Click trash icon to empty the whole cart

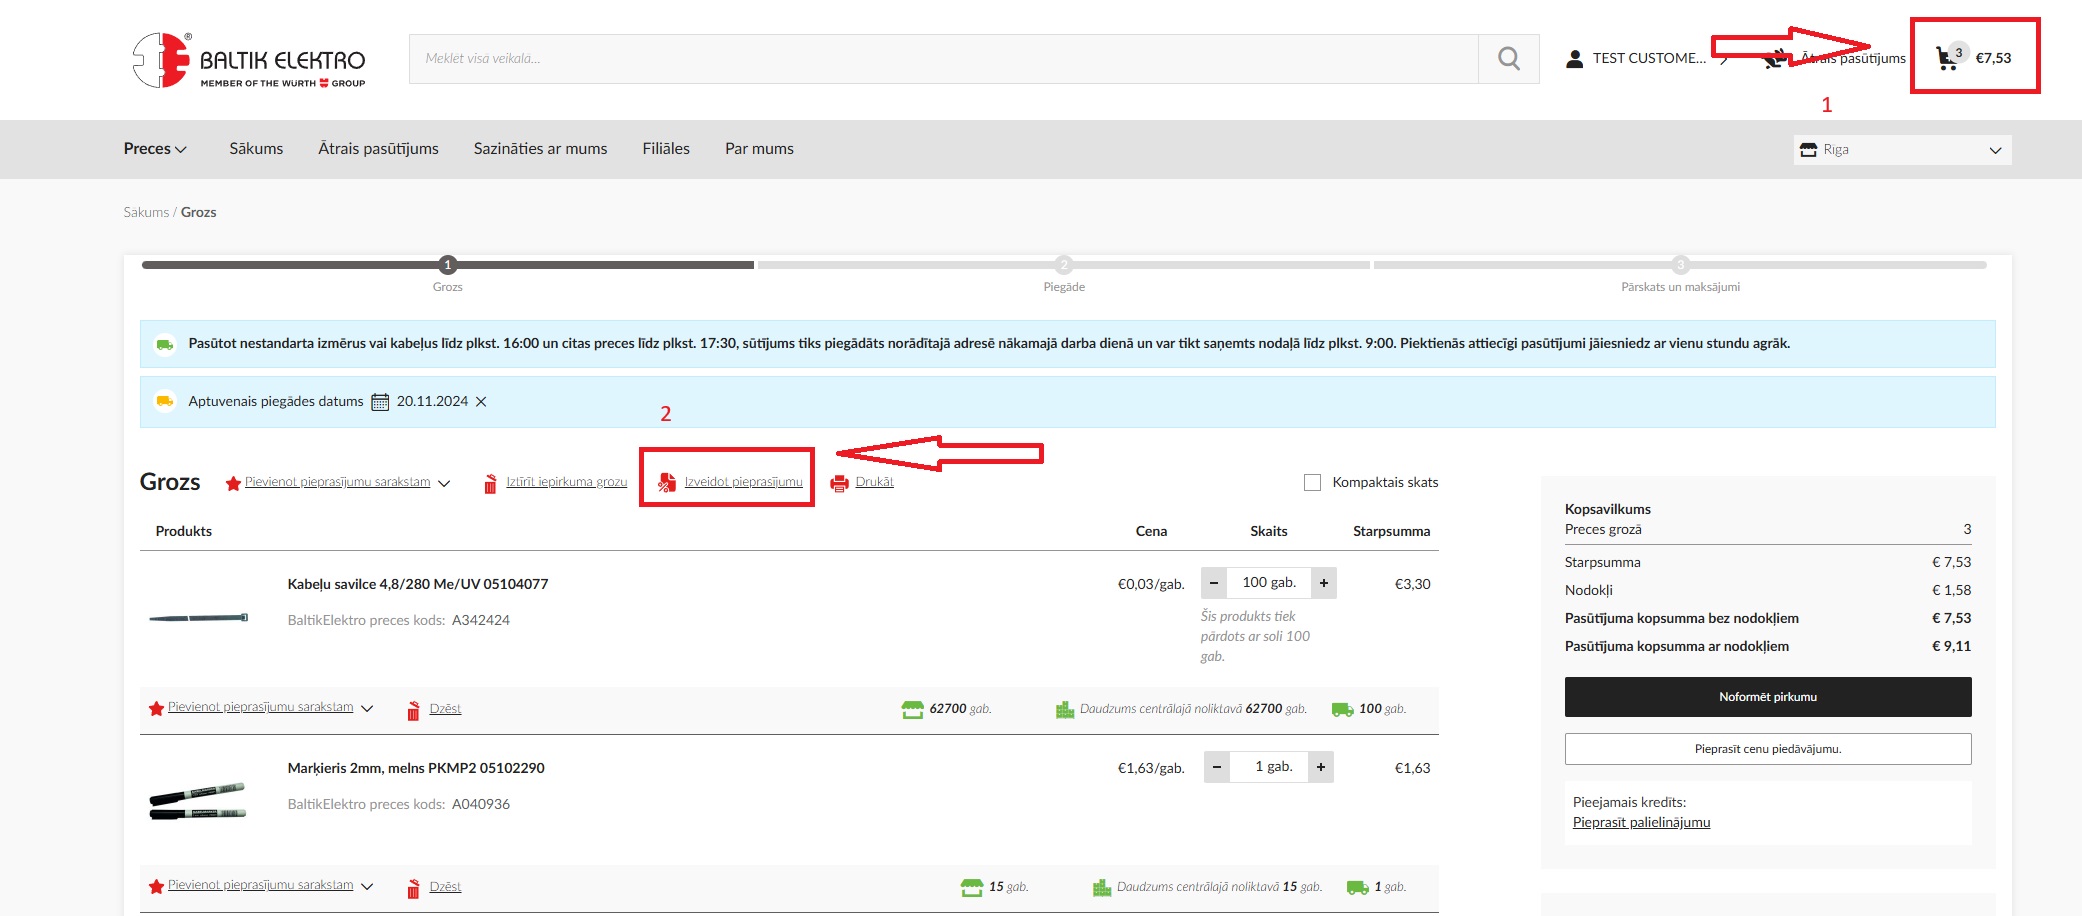coord(490,484)
